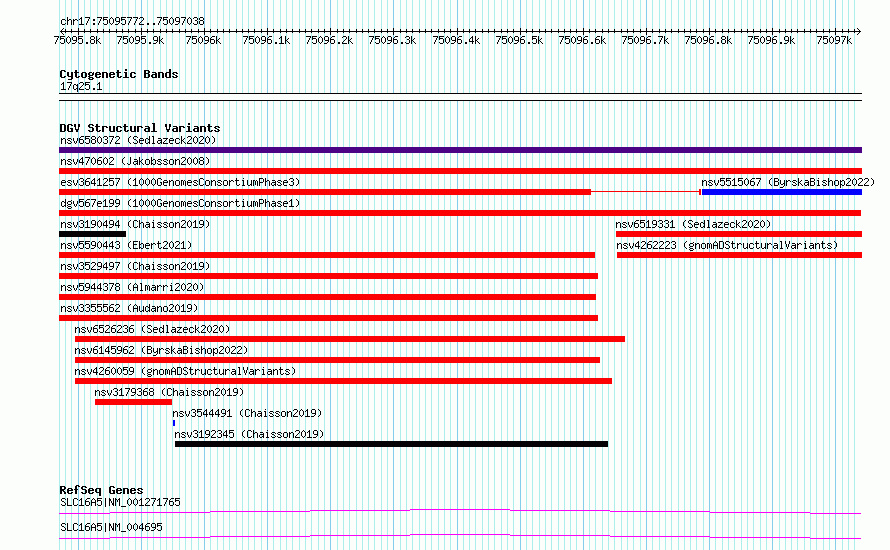The height and width of the screenshot is (550, 890).
Task: Click the red esv3641257 variant bar
Action: 325,192
